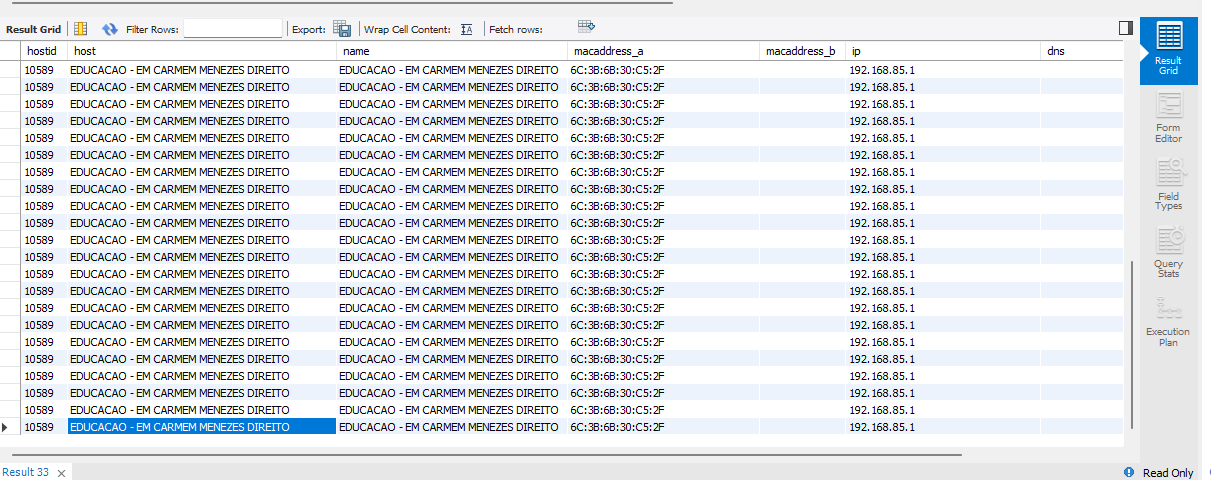Toggle Wrap Cell Content icon
1211x480 pixels.
click(467, 29)
